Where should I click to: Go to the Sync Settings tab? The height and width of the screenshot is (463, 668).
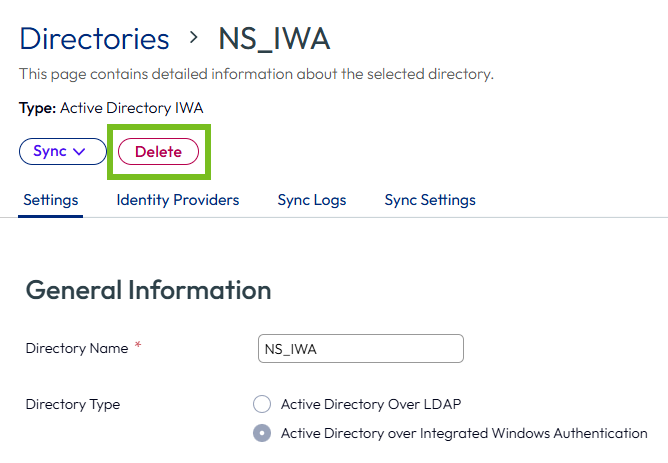(430, 200)
